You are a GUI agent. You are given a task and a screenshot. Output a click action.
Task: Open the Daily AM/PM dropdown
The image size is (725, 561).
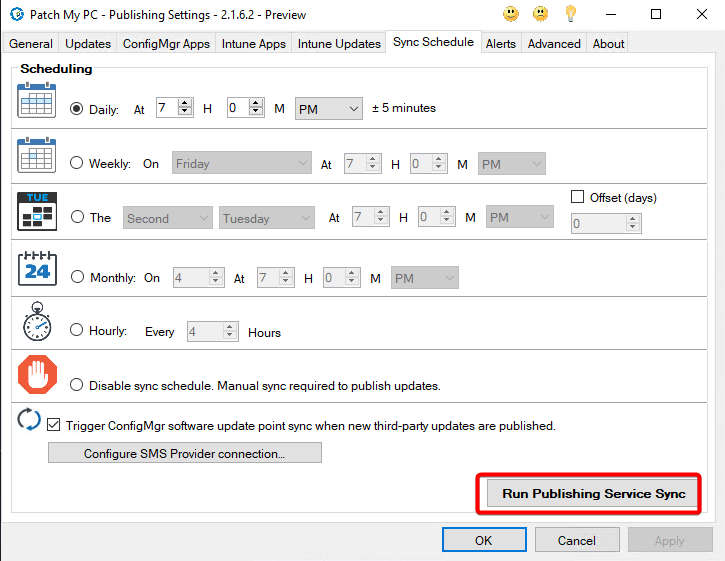point(328,109)
